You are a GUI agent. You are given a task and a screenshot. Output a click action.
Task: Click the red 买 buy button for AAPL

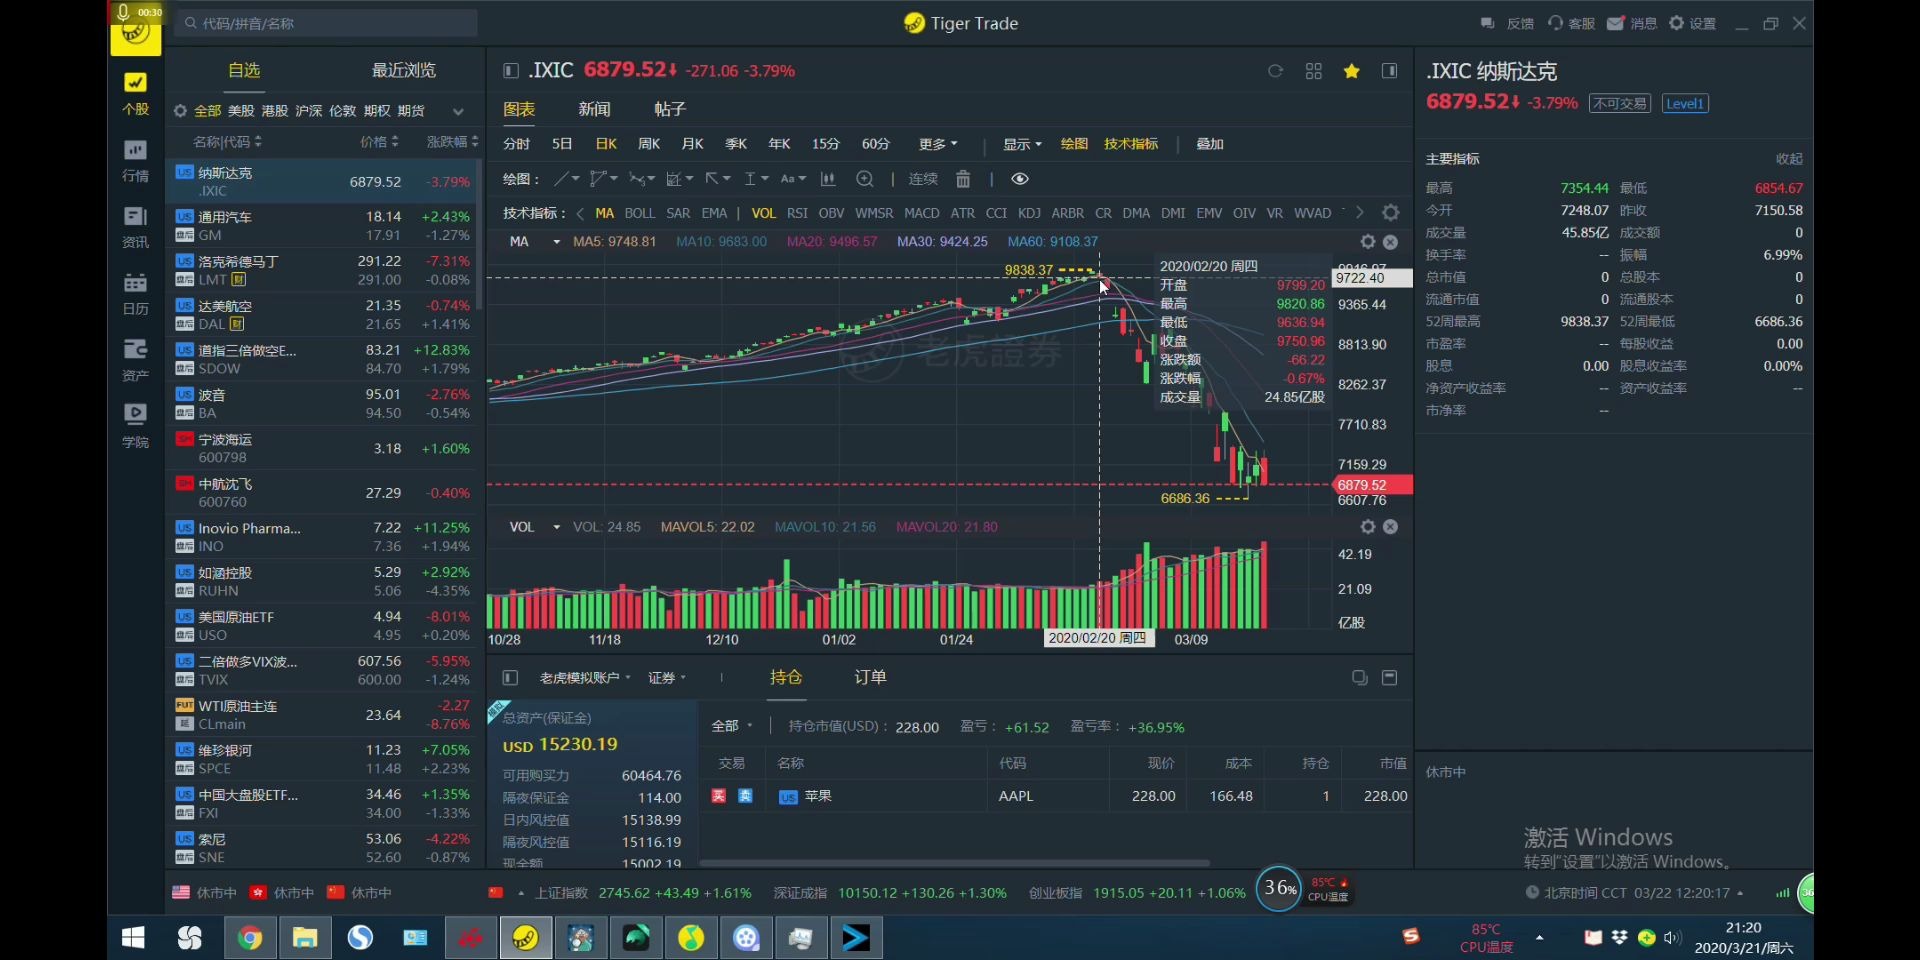(718, 796)
